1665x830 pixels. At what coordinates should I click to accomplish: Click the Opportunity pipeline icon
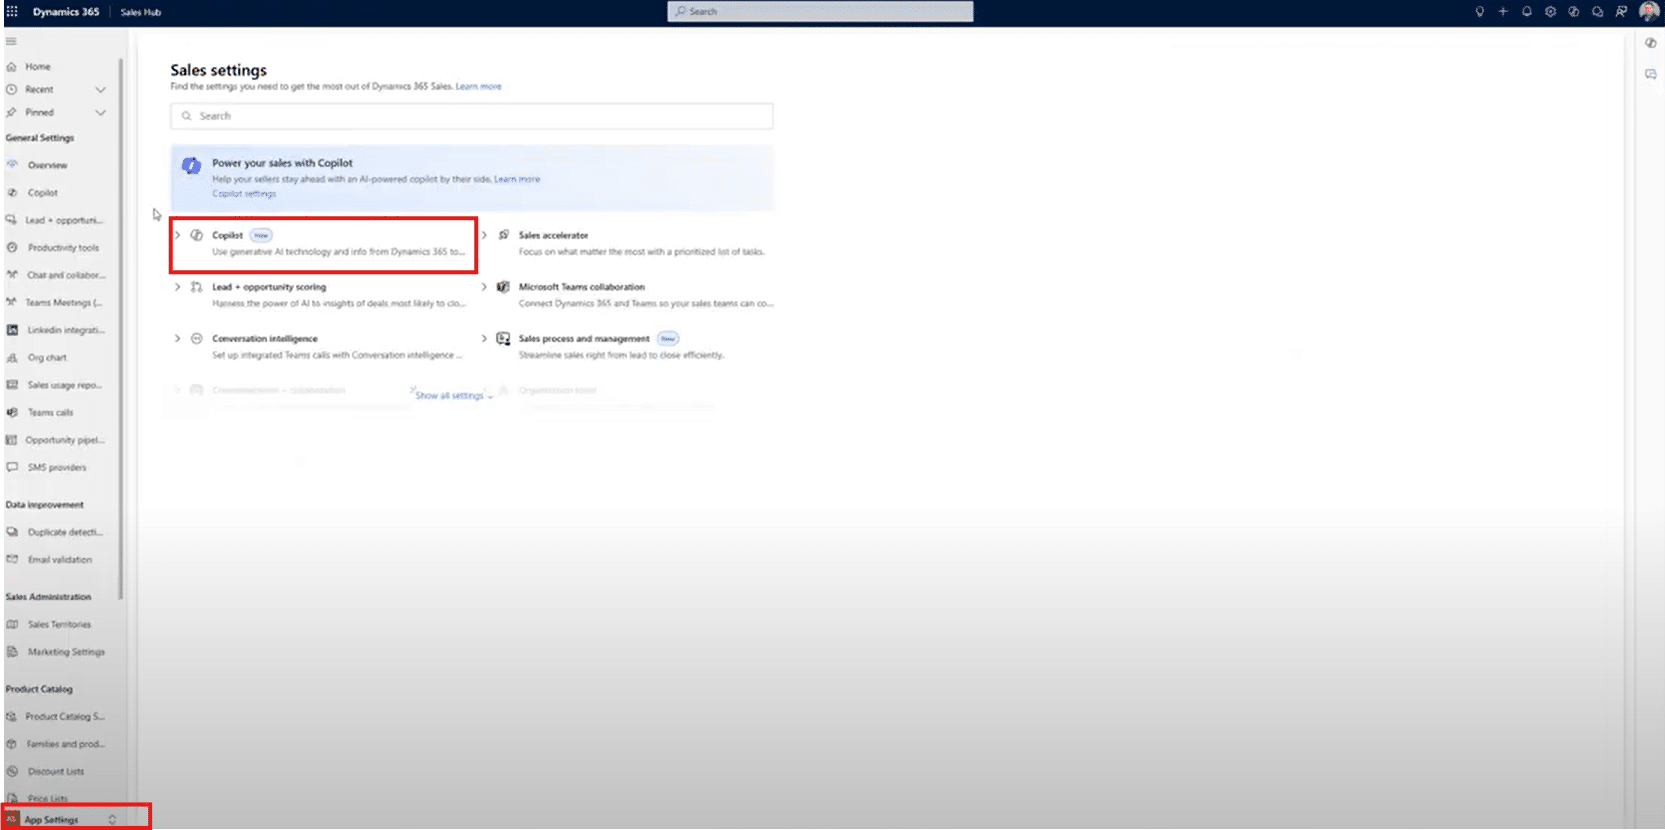[12, 440]
